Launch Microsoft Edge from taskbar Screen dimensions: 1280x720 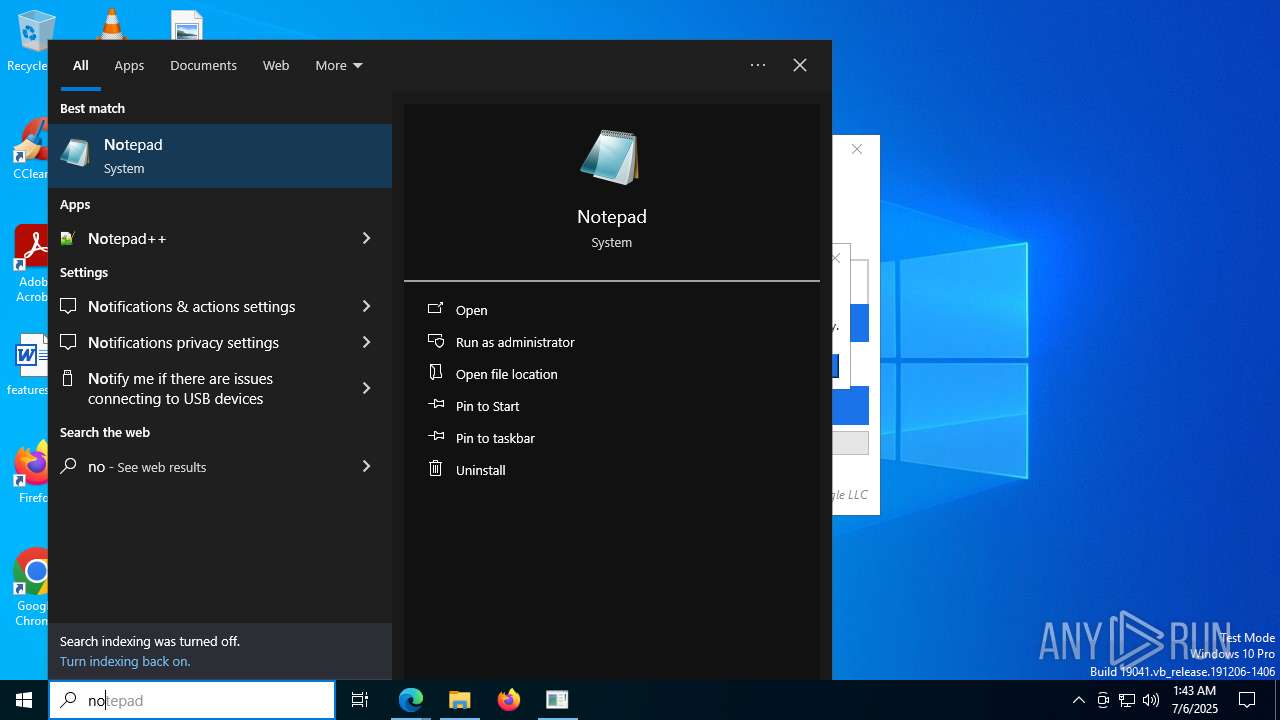[x=411, y=700]
